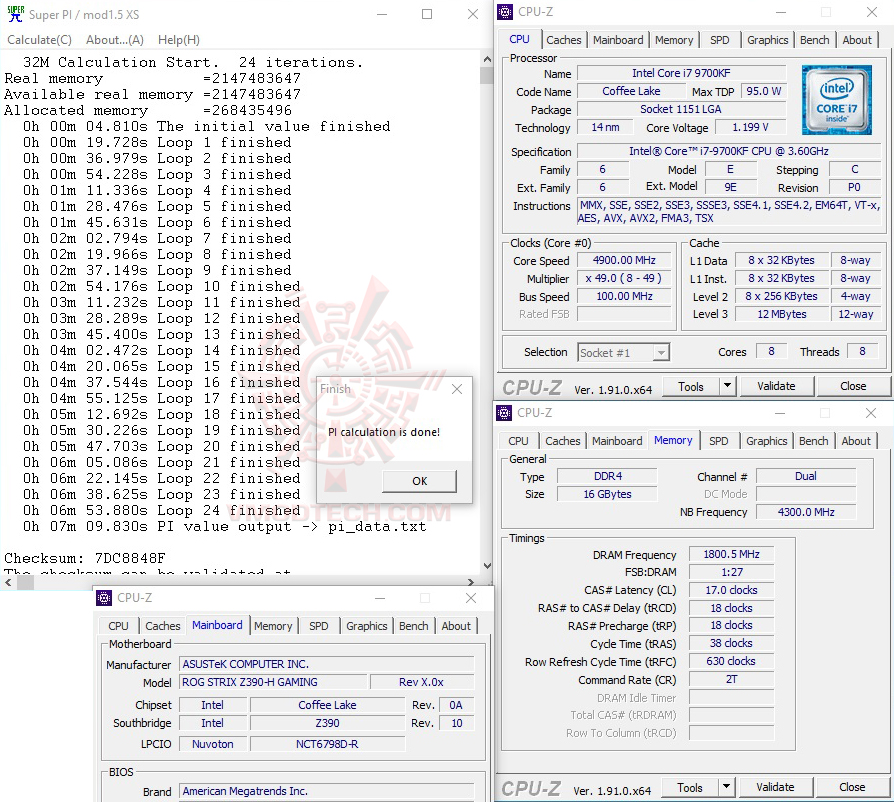
Task: Switch to Caches tab in top CPU-Z window
Action: [x=563, y=40]
